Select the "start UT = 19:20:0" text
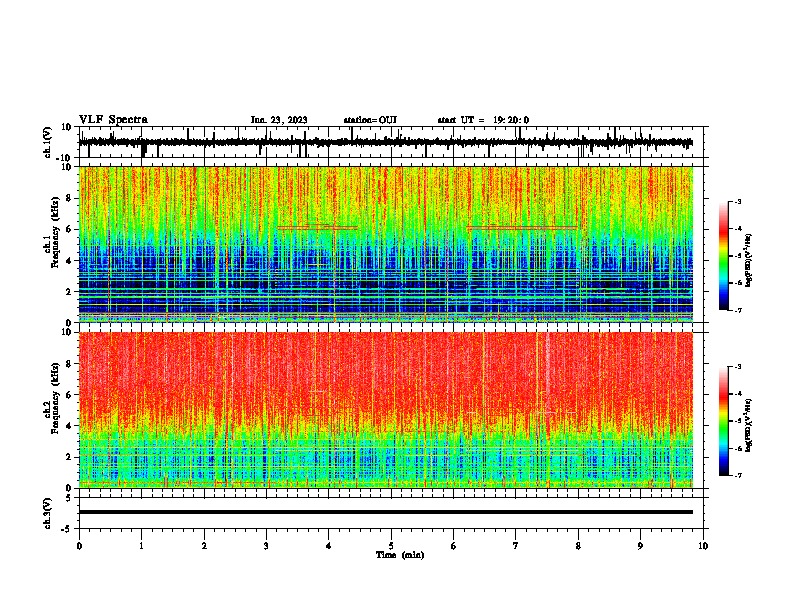The height and width of the screenshot is (612, 792). (x=483, y=120)
